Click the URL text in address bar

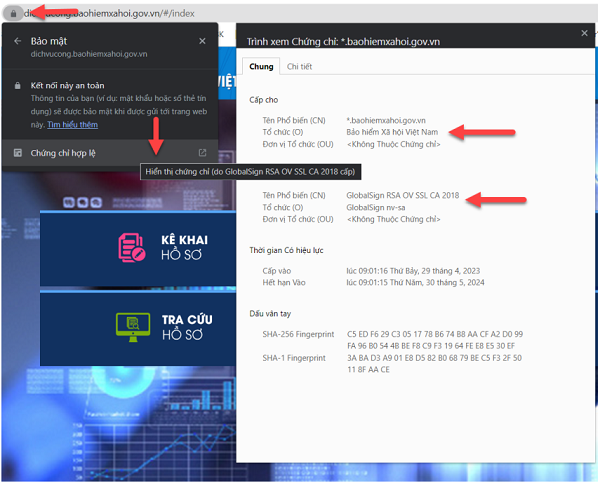(109, 14)
